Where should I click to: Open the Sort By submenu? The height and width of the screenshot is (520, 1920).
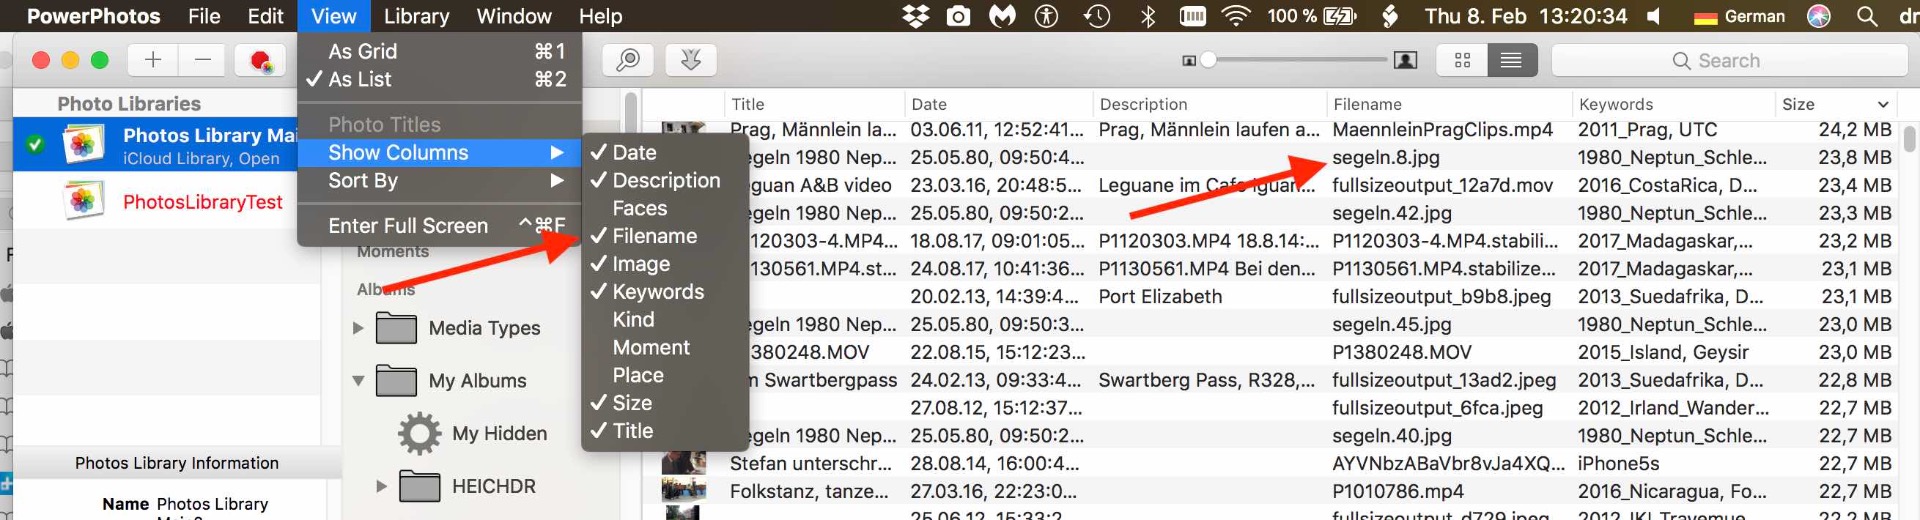click(439, 180)
